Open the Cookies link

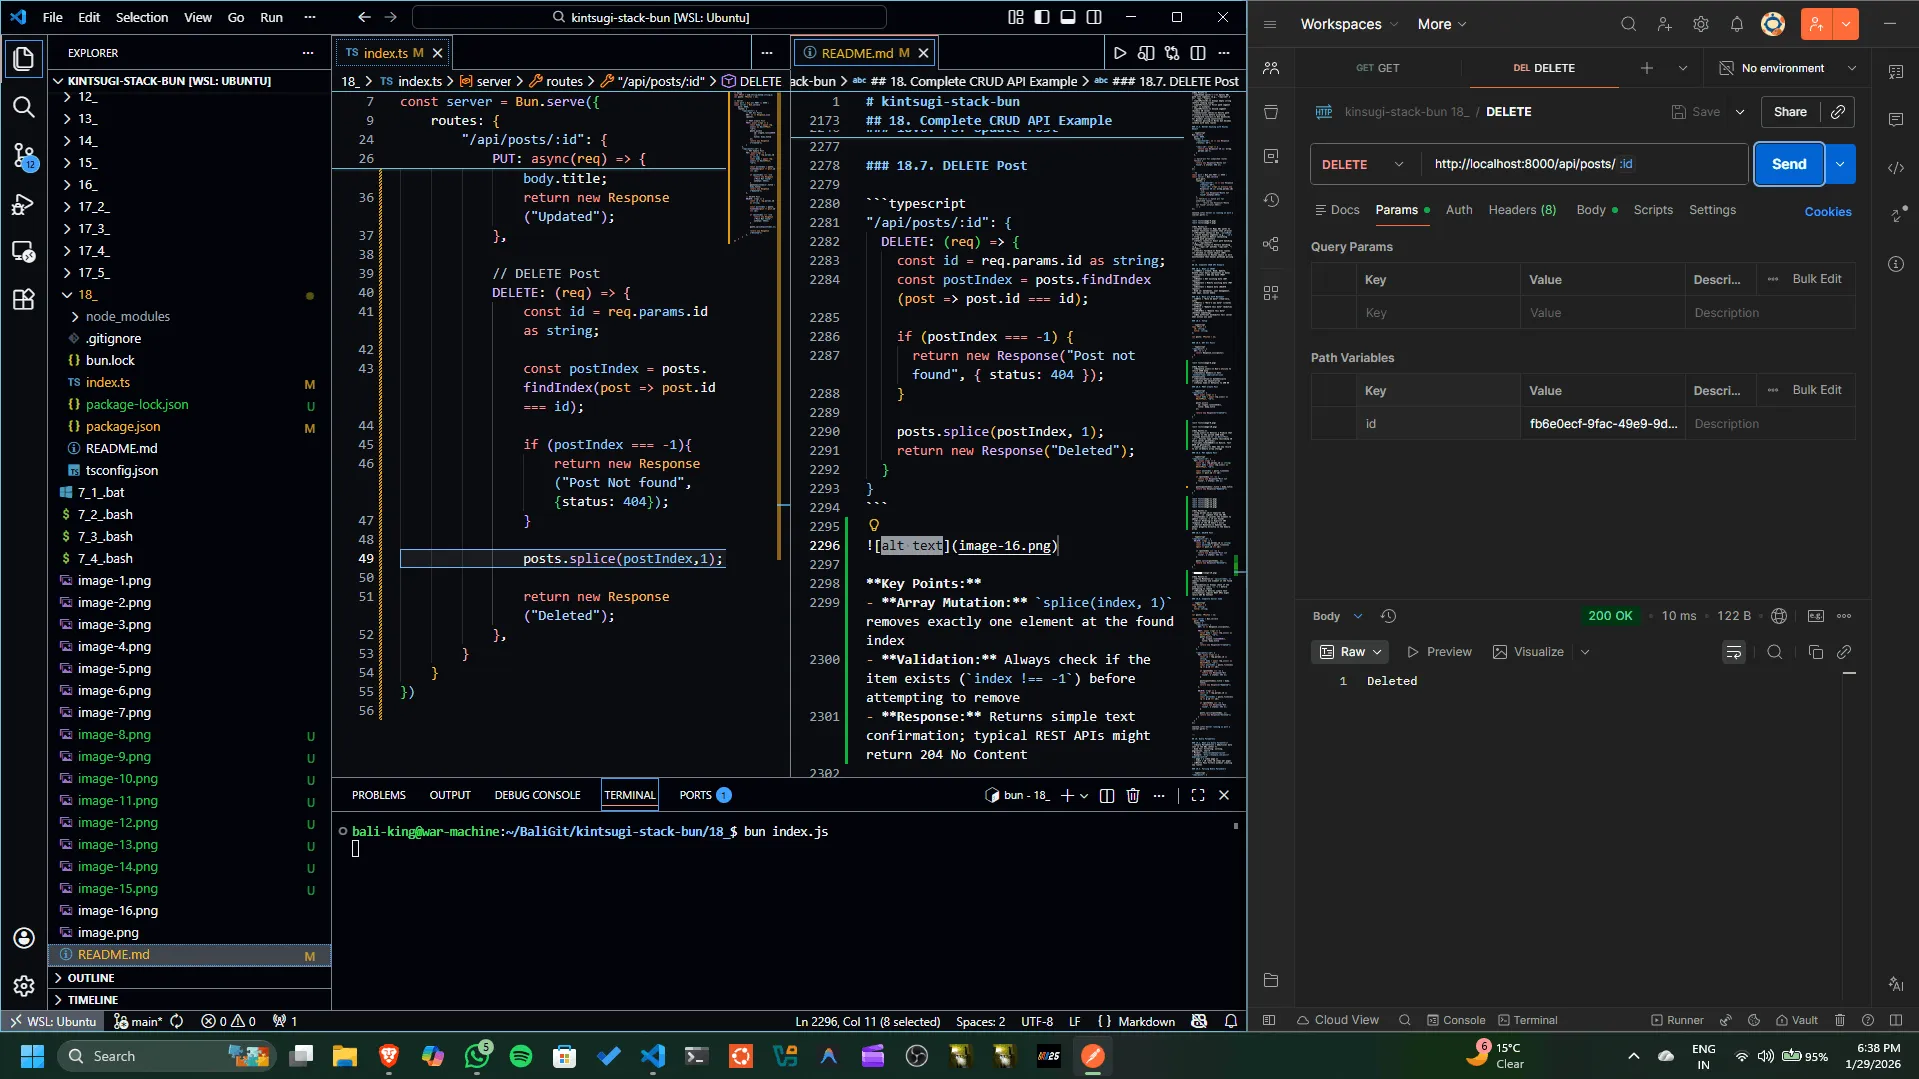1827,212
